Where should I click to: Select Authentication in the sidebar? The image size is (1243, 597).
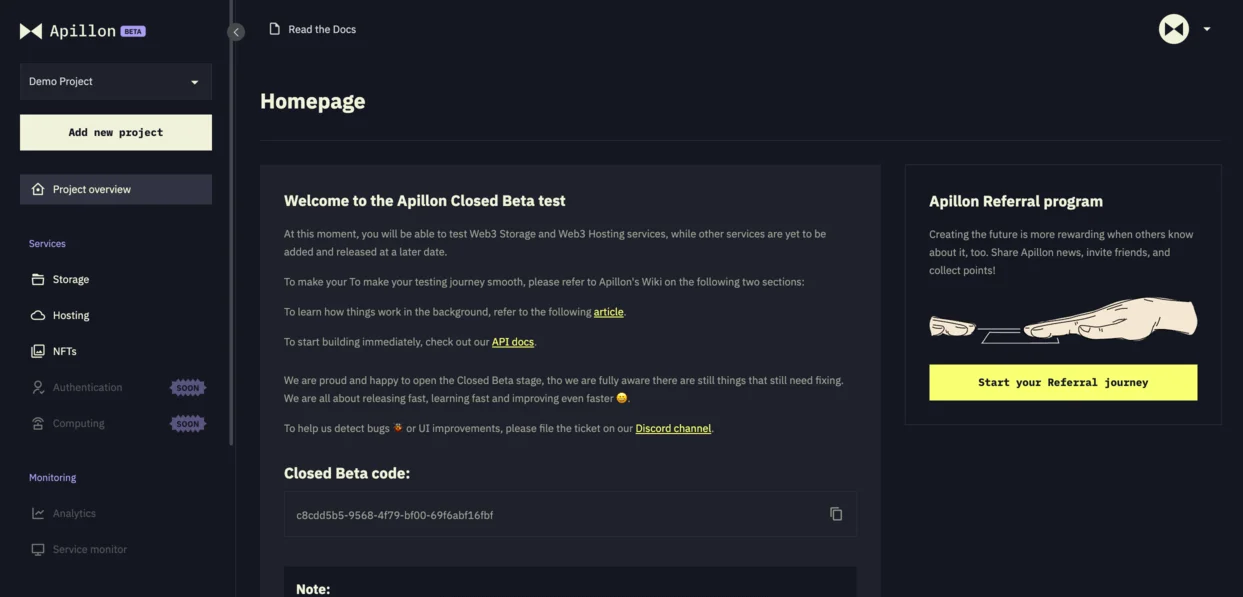[87, 387]
